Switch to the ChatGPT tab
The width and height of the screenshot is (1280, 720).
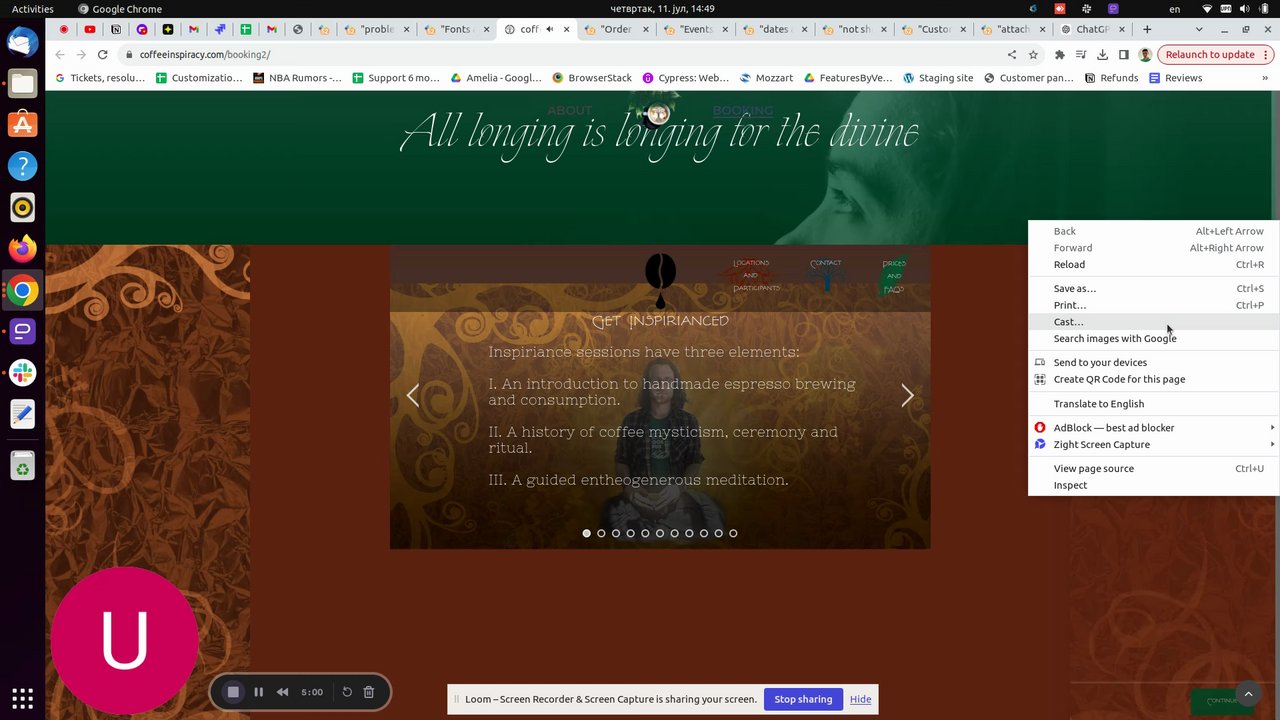pos(1095,29)
